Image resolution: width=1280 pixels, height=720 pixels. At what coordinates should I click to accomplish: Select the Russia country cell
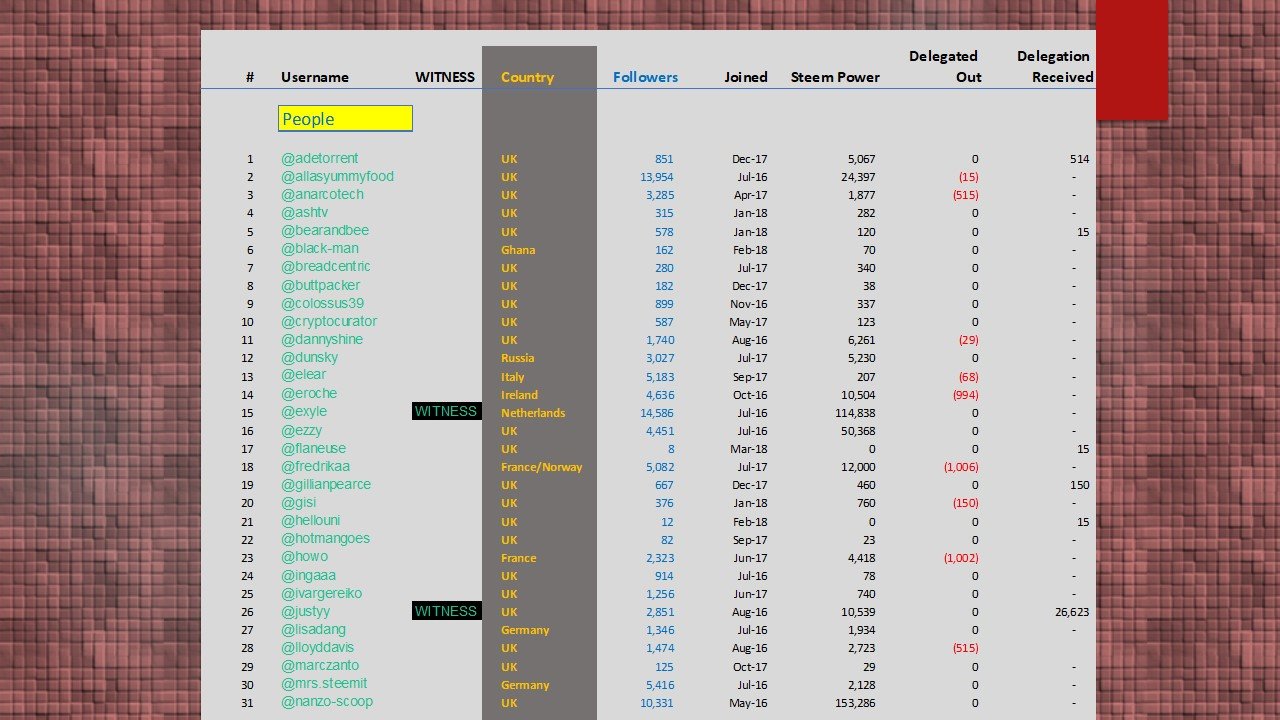tap(518, 358)
